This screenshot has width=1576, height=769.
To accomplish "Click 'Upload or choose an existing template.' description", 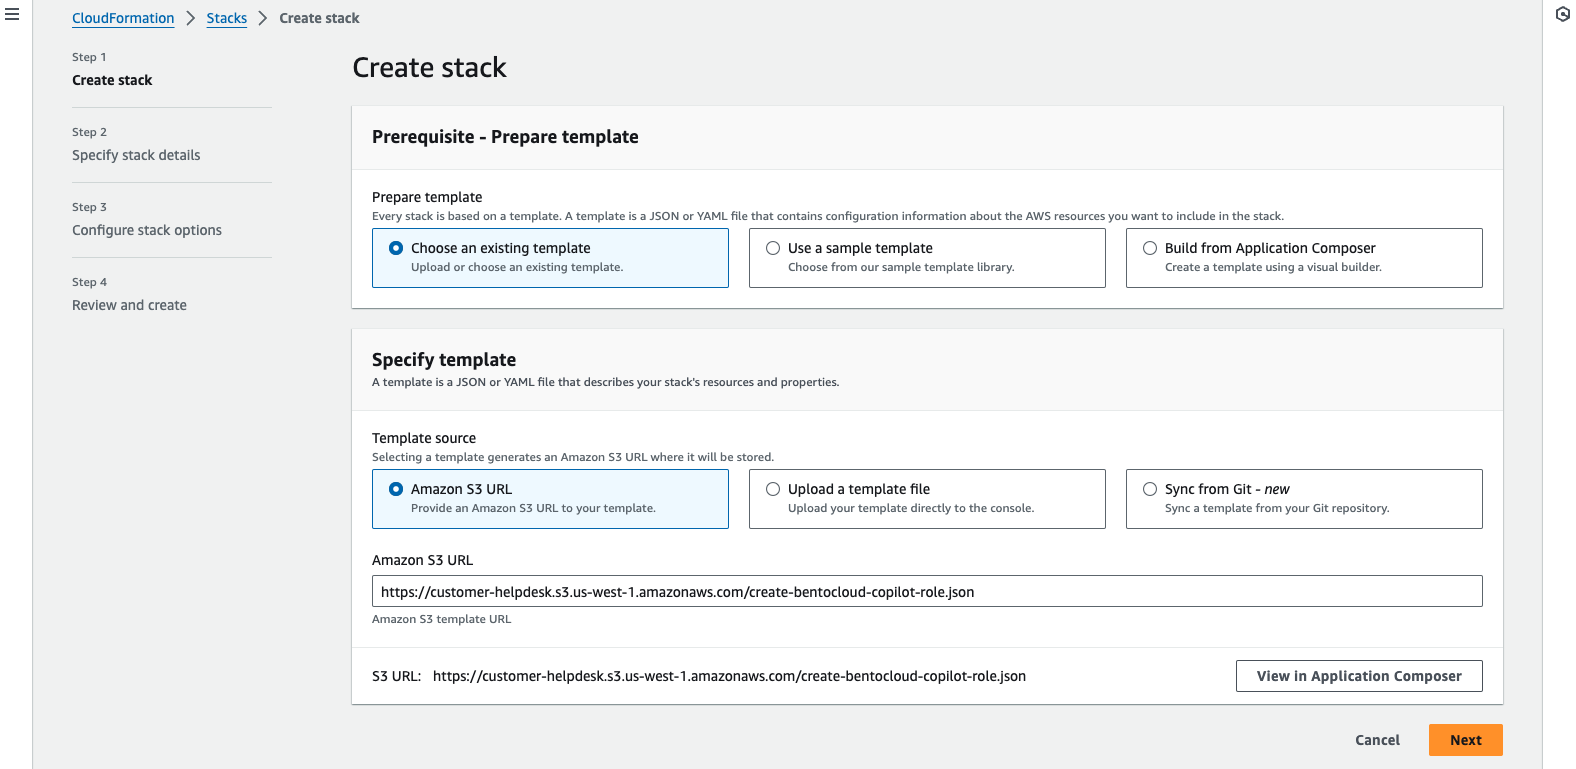I will (517, 267).
